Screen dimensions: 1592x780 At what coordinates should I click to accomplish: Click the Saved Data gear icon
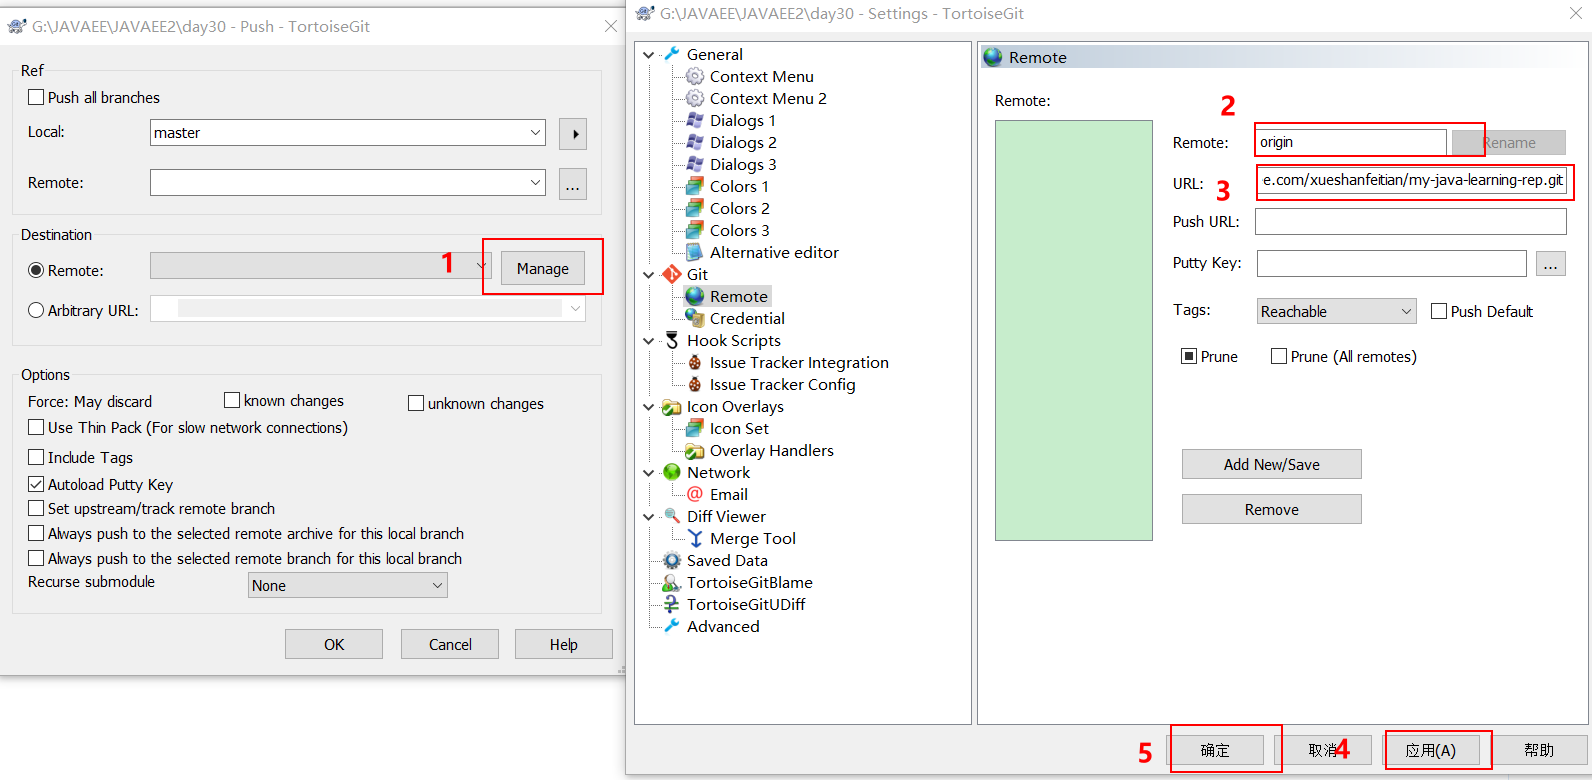pos(672,560)
